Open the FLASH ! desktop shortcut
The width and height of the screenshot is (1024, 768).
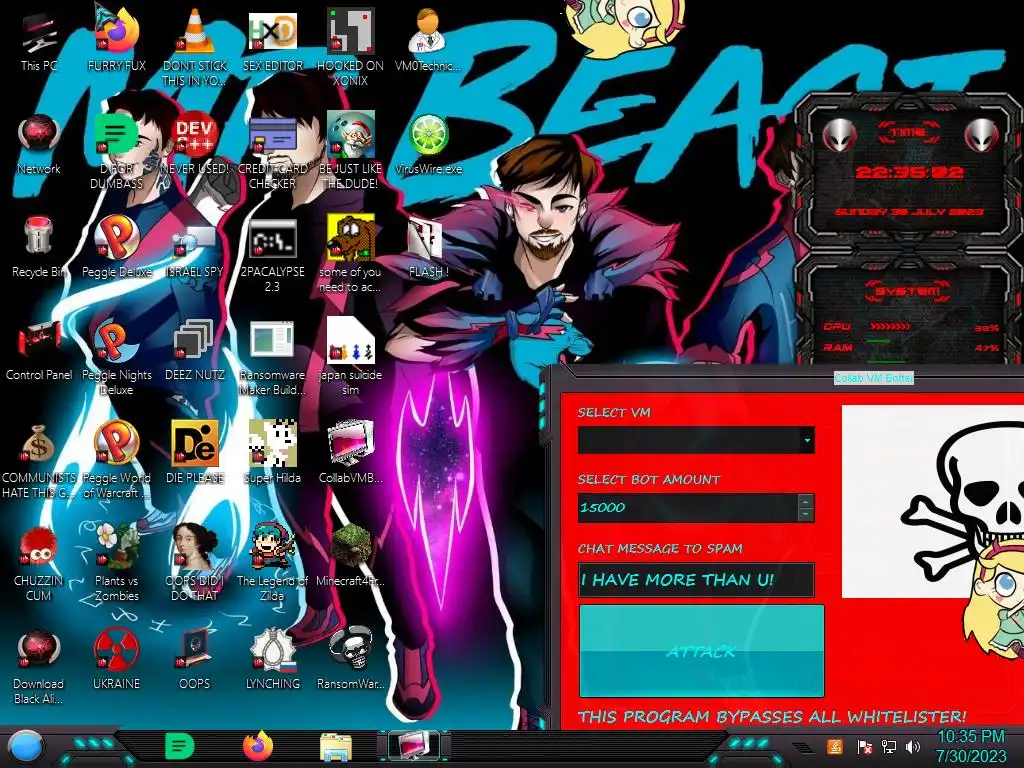point(428,247)
